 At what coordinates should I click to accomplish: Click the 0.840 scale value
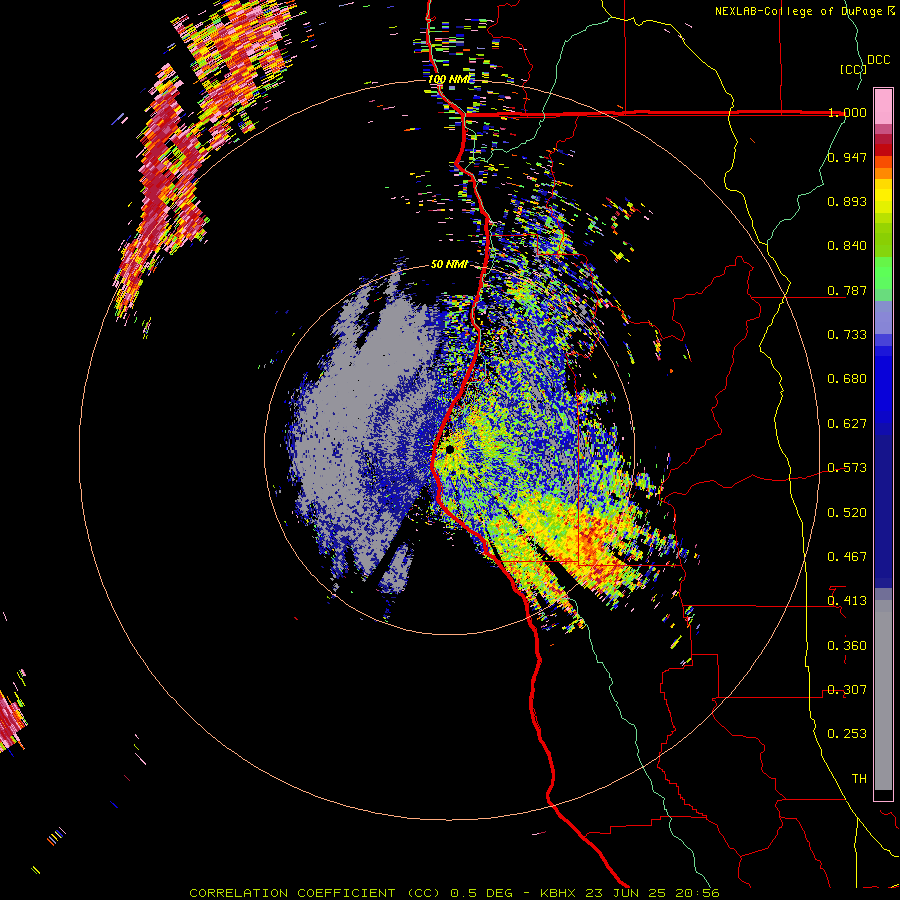(847, 246)
